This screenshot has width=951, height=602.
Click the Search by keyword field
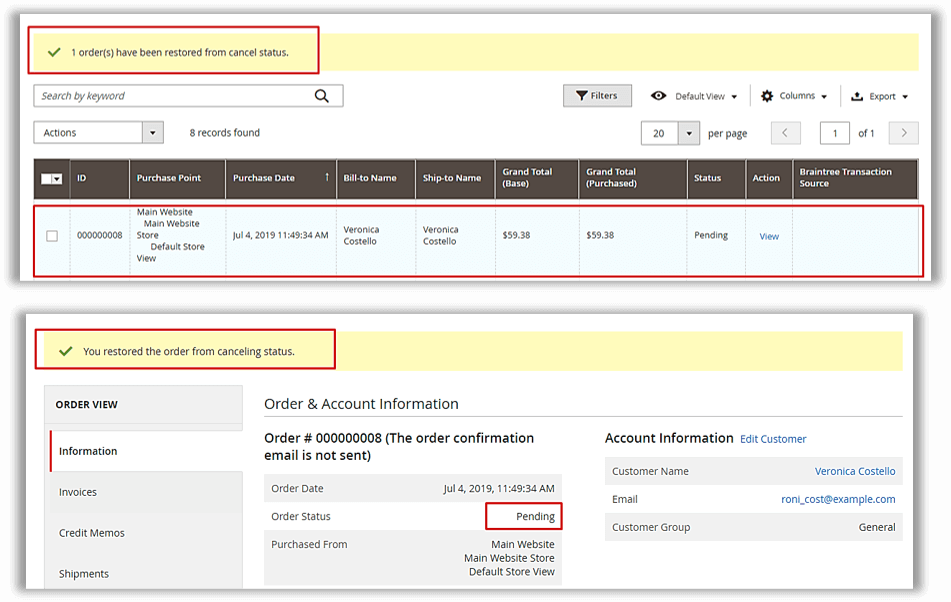170,96
